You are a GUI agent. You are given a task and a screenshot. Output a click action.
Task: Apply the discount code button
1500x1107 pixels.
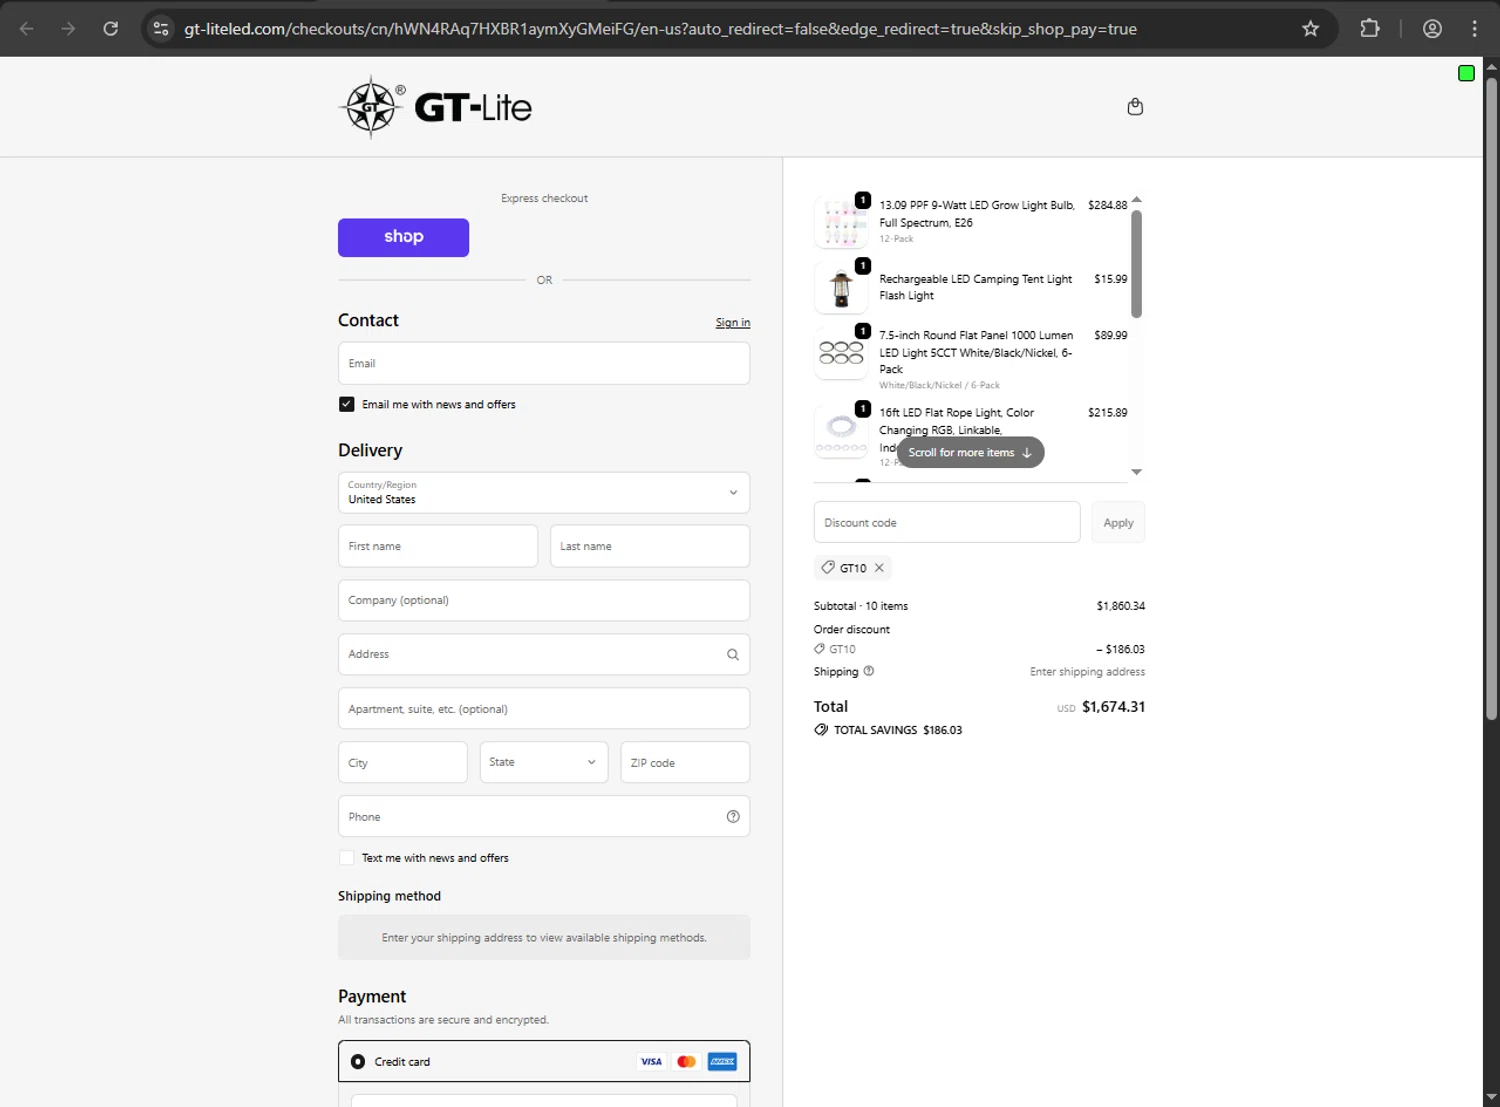tap(1118, 523)
